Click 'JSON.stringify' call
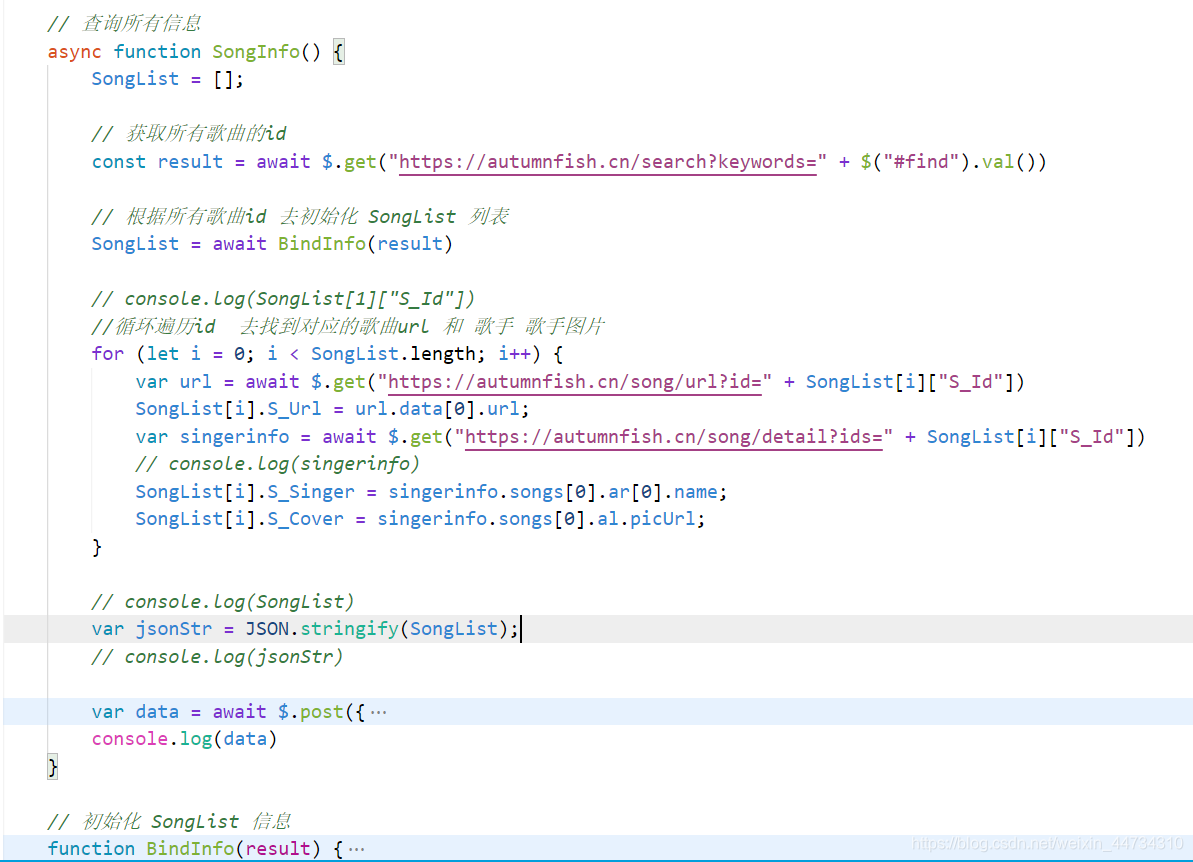This screenshot has width=1193, height=862. click(x=322, y=628)
